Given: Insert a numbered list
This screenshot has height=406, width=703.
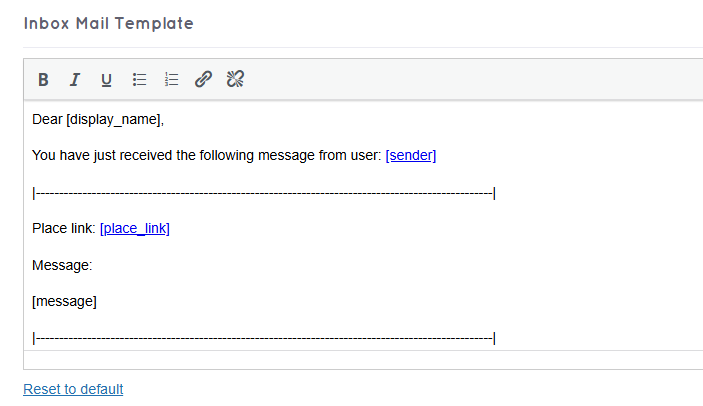Looking at the screenshot, I should (x=171, y=80).
